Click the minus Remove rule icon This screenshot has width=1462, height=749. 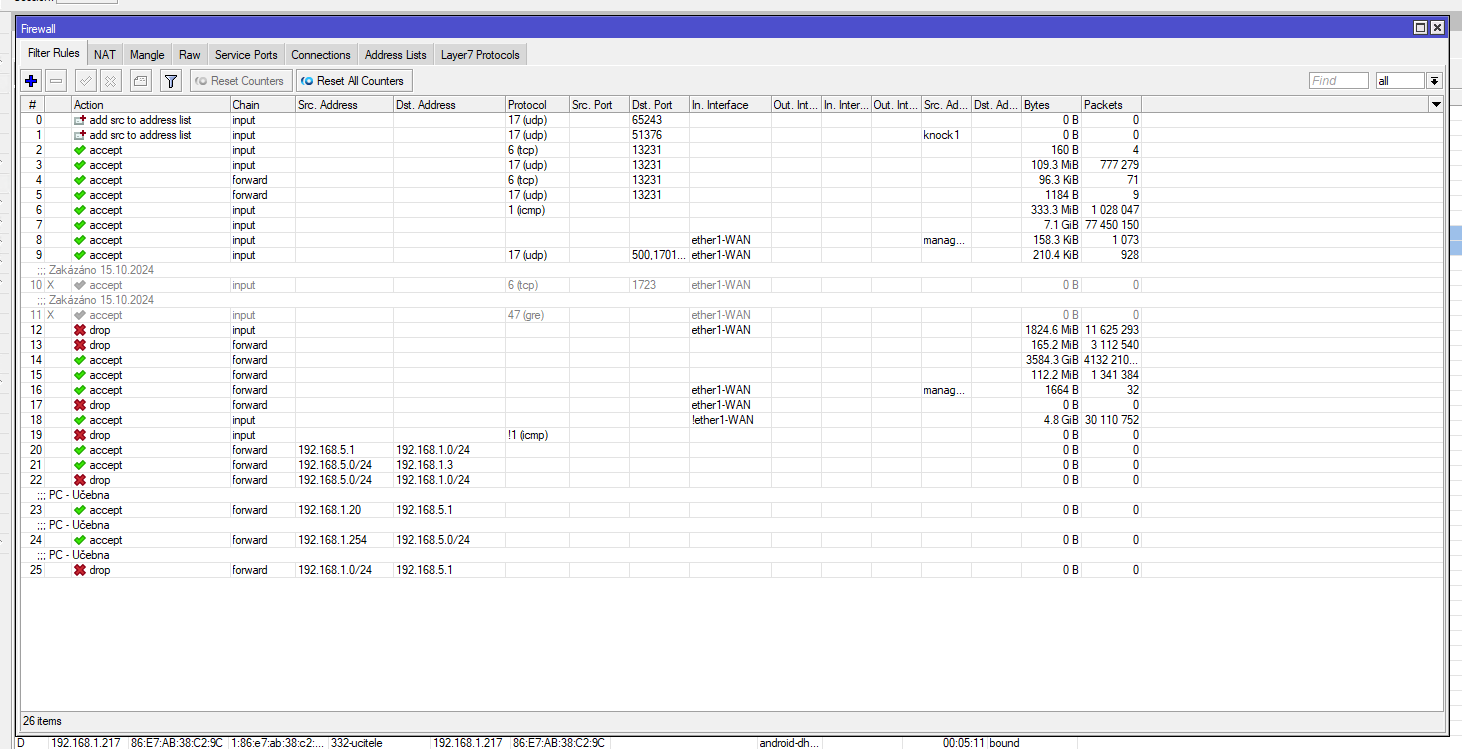(57, 81)
